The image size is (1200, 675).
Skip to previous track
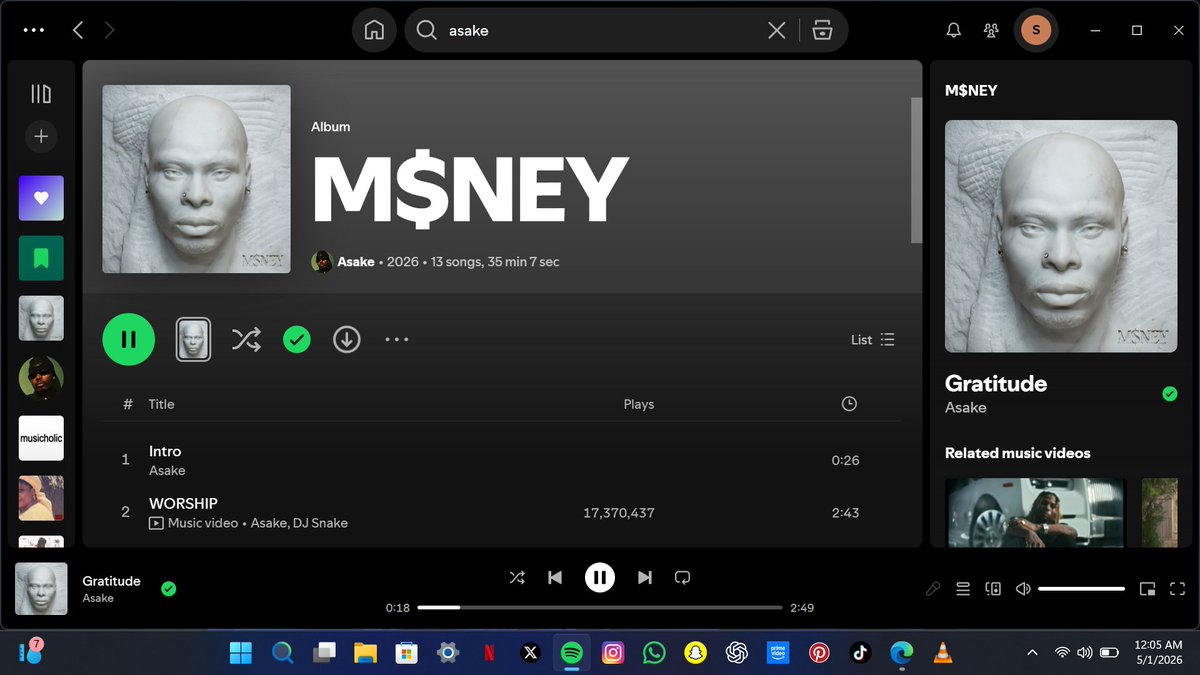click(x=555, y=577)
